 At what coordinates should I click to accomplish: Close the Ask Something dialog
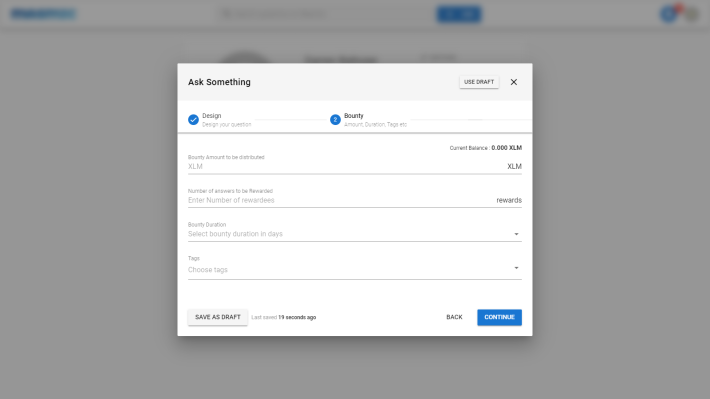[x=513, y=82]
